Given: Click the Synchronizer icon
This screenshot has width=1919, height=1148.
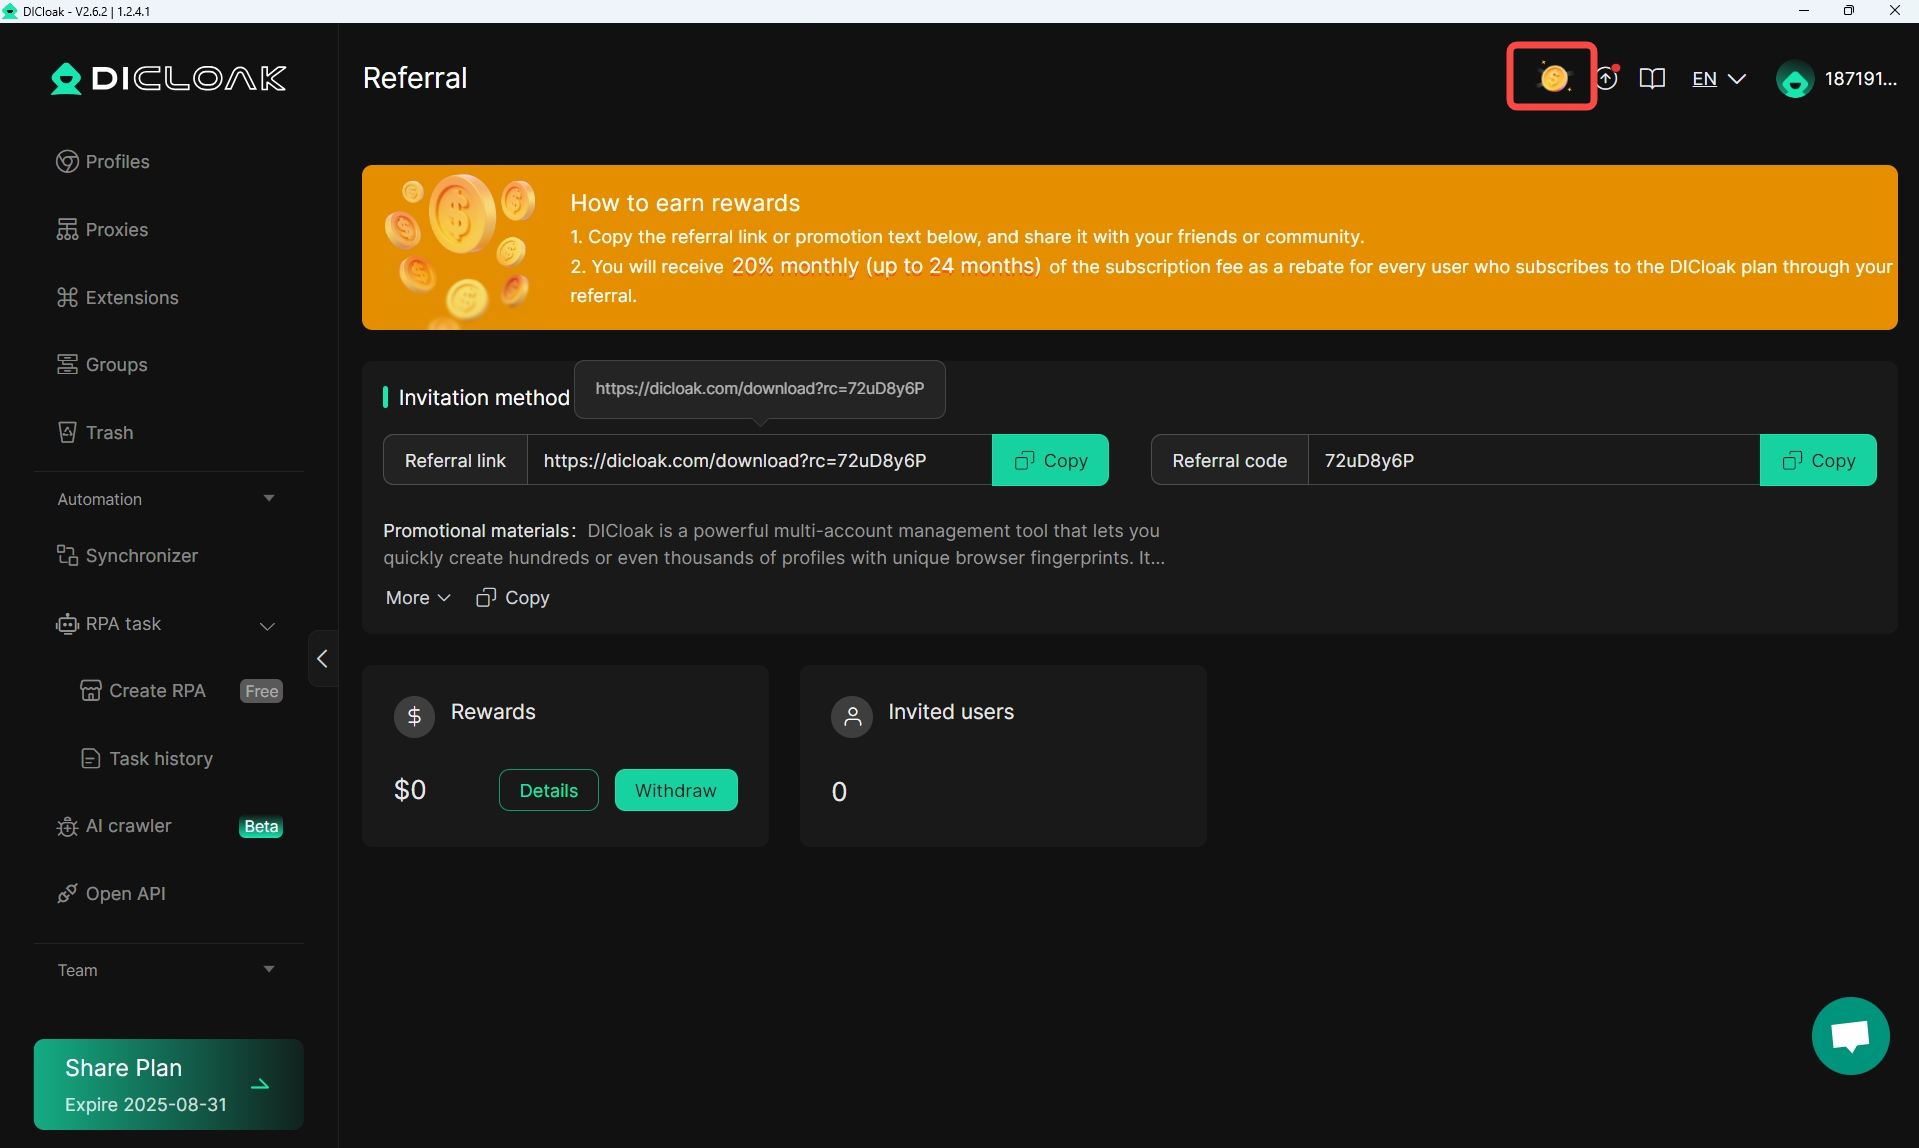Looking at the screenshot, I should tap(67, 556).
